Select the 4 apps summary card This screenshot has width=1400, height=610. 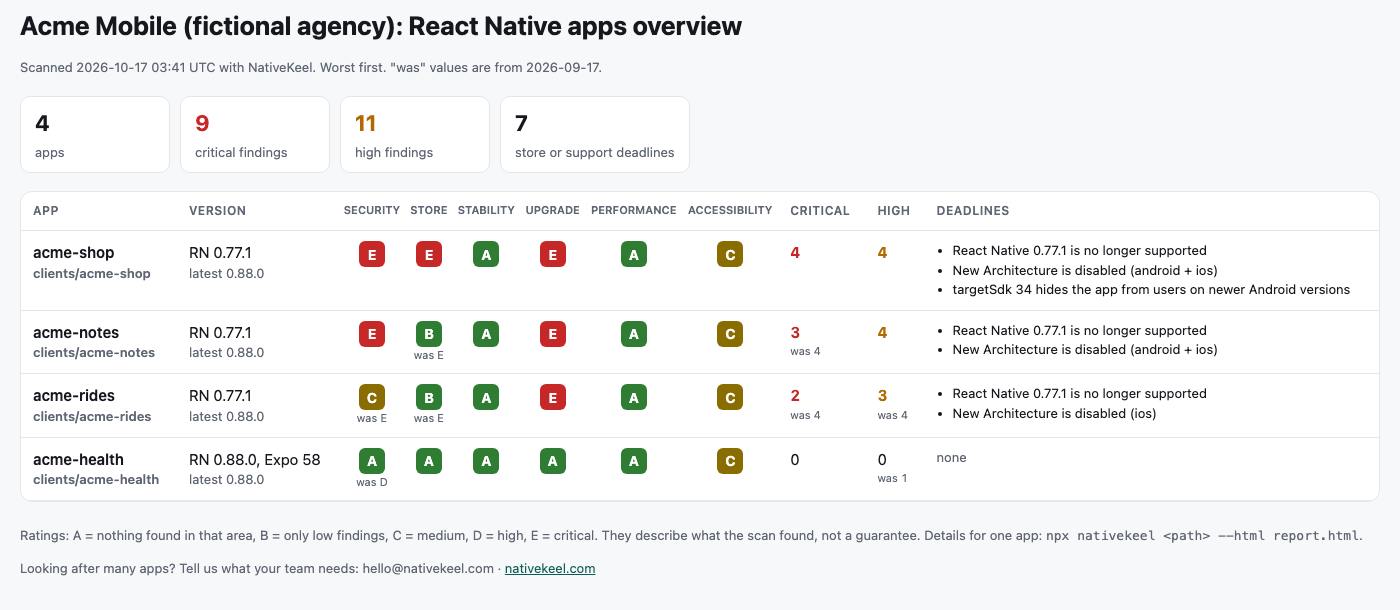[x=95, y=135]
